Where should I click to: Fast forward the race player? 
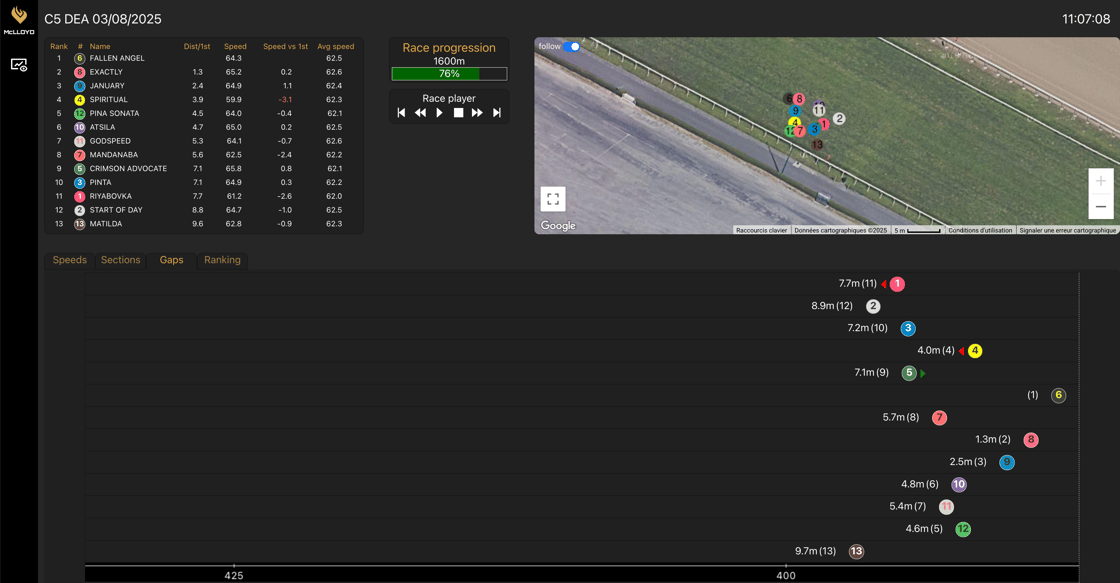tap(477, 113)
